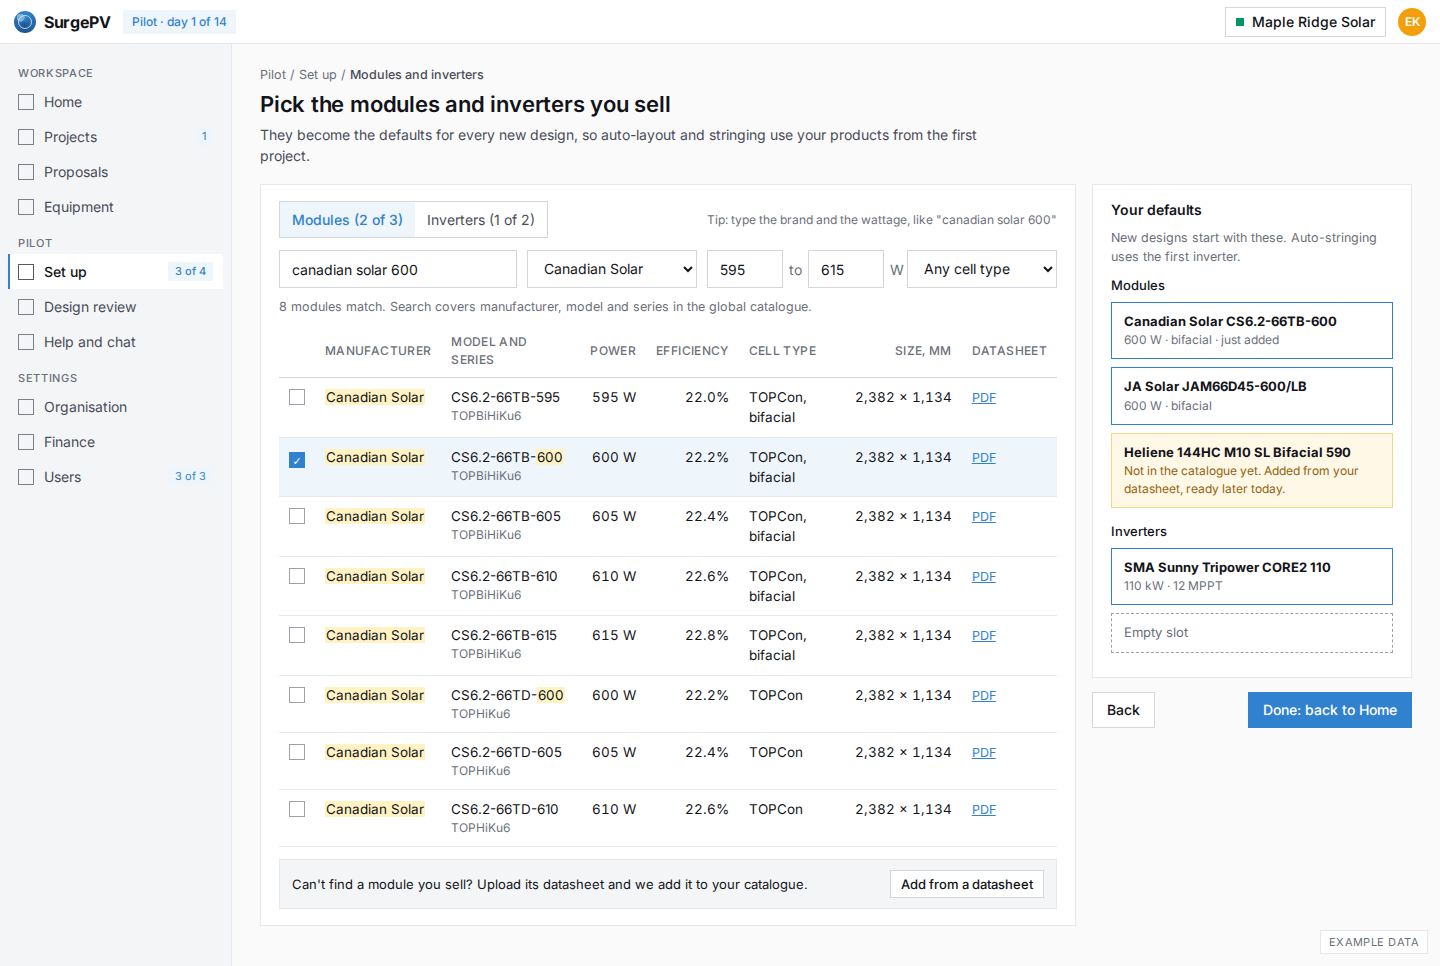Open Equipment in sidebar

pos(115,207)
